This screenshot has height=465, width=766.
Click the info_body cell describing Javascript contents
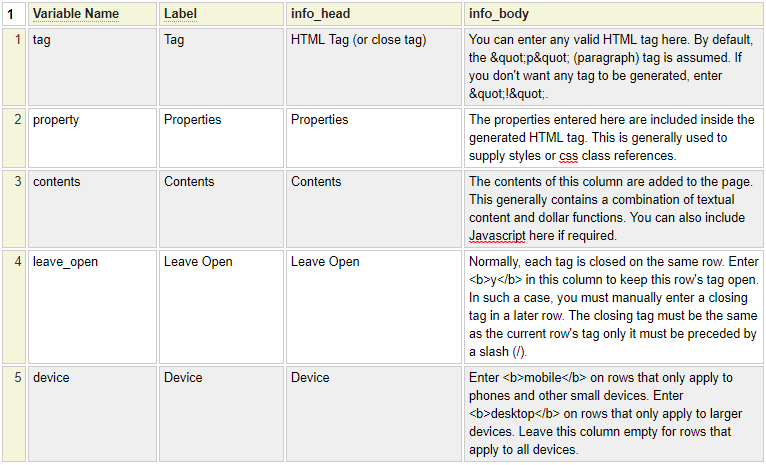tap(612, 208)
